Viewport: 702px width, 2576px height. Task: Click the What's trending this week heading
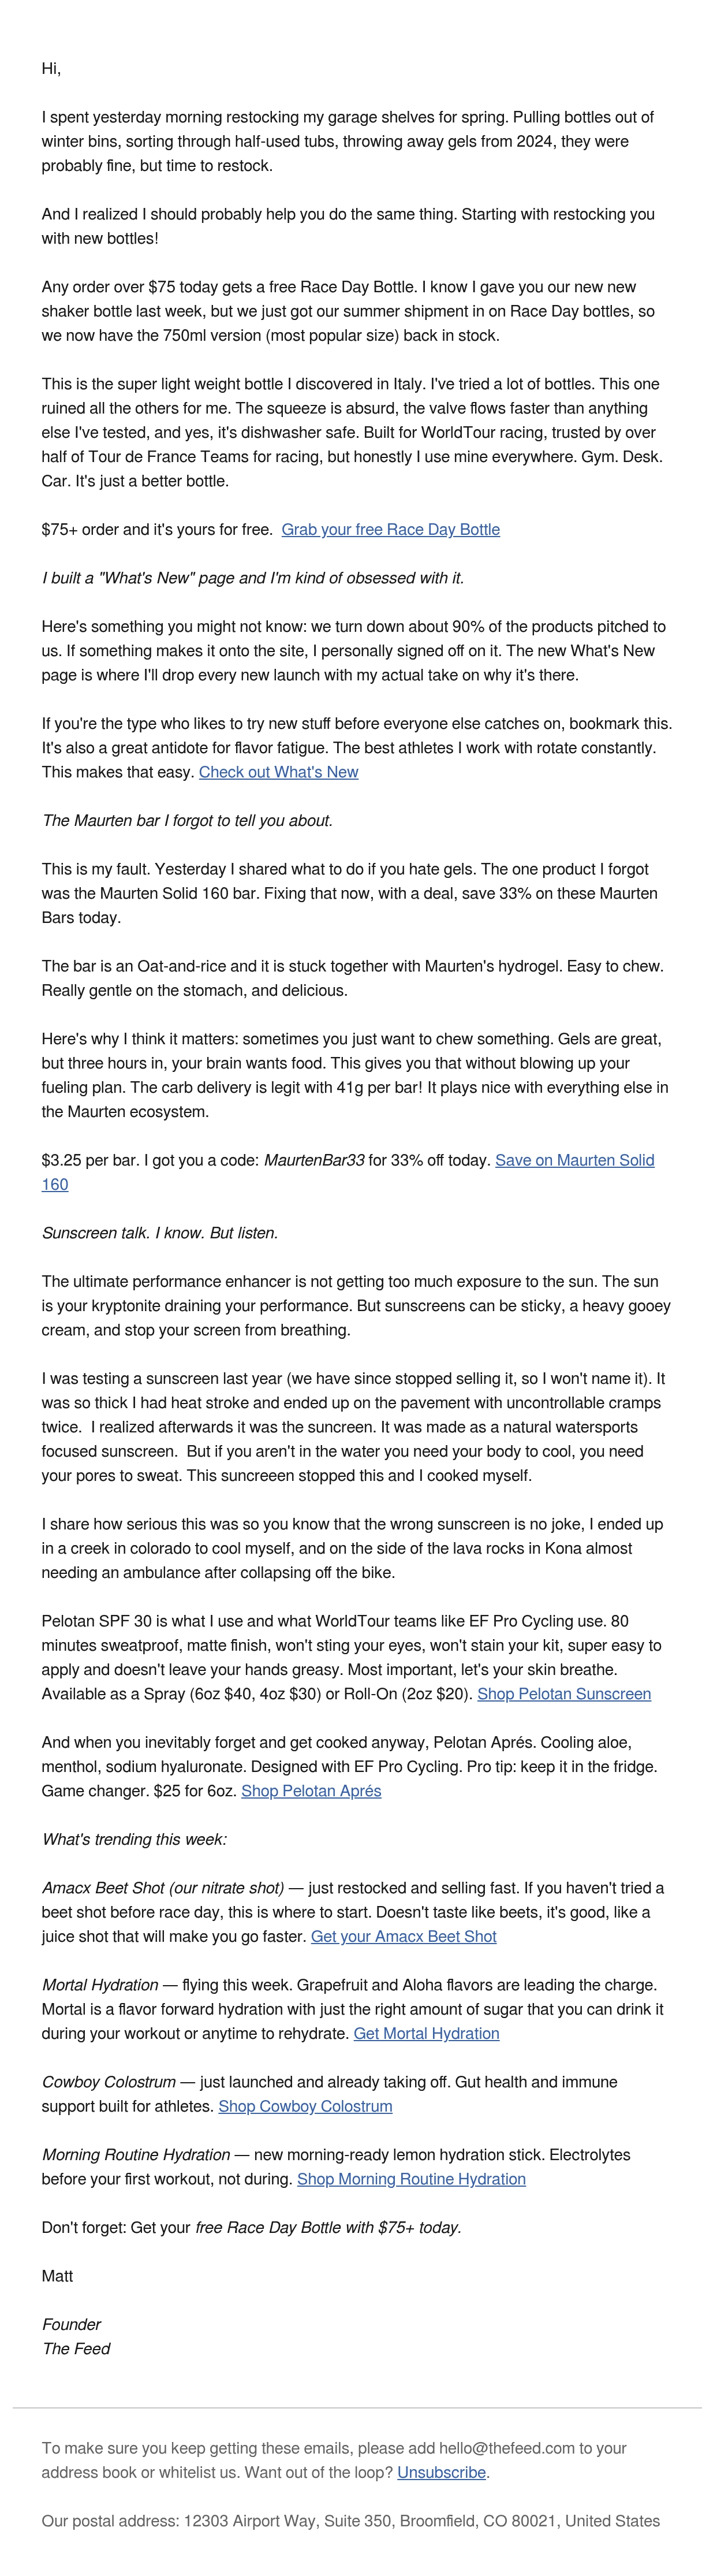134,1839
